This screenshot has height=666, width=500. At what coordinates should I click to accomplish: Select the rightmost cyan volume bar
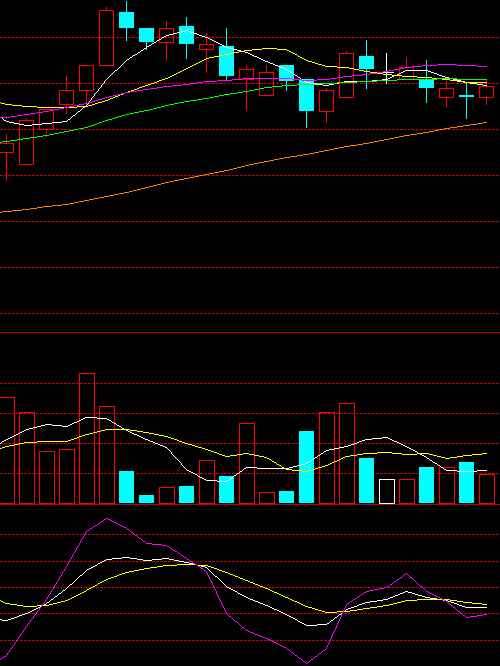point(466,483)
